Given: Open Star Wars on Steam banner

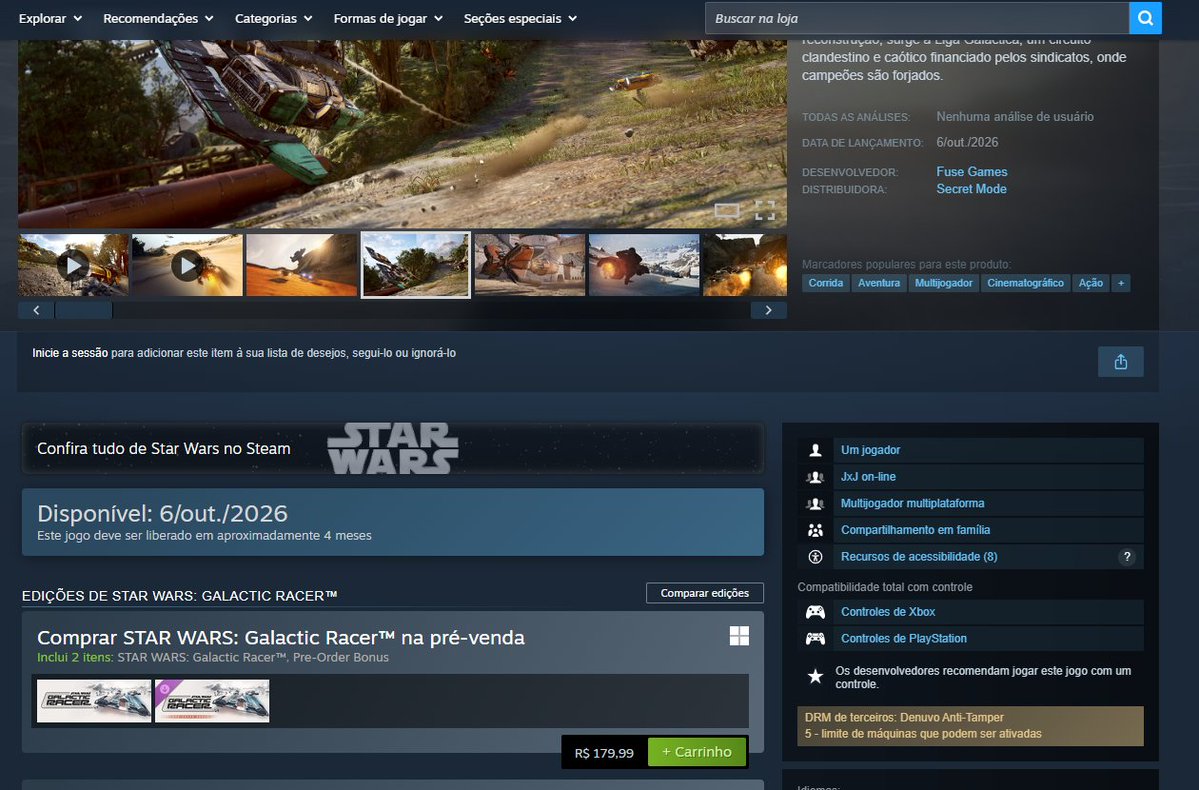Looking at the screenshot, I should pos(392,449).
